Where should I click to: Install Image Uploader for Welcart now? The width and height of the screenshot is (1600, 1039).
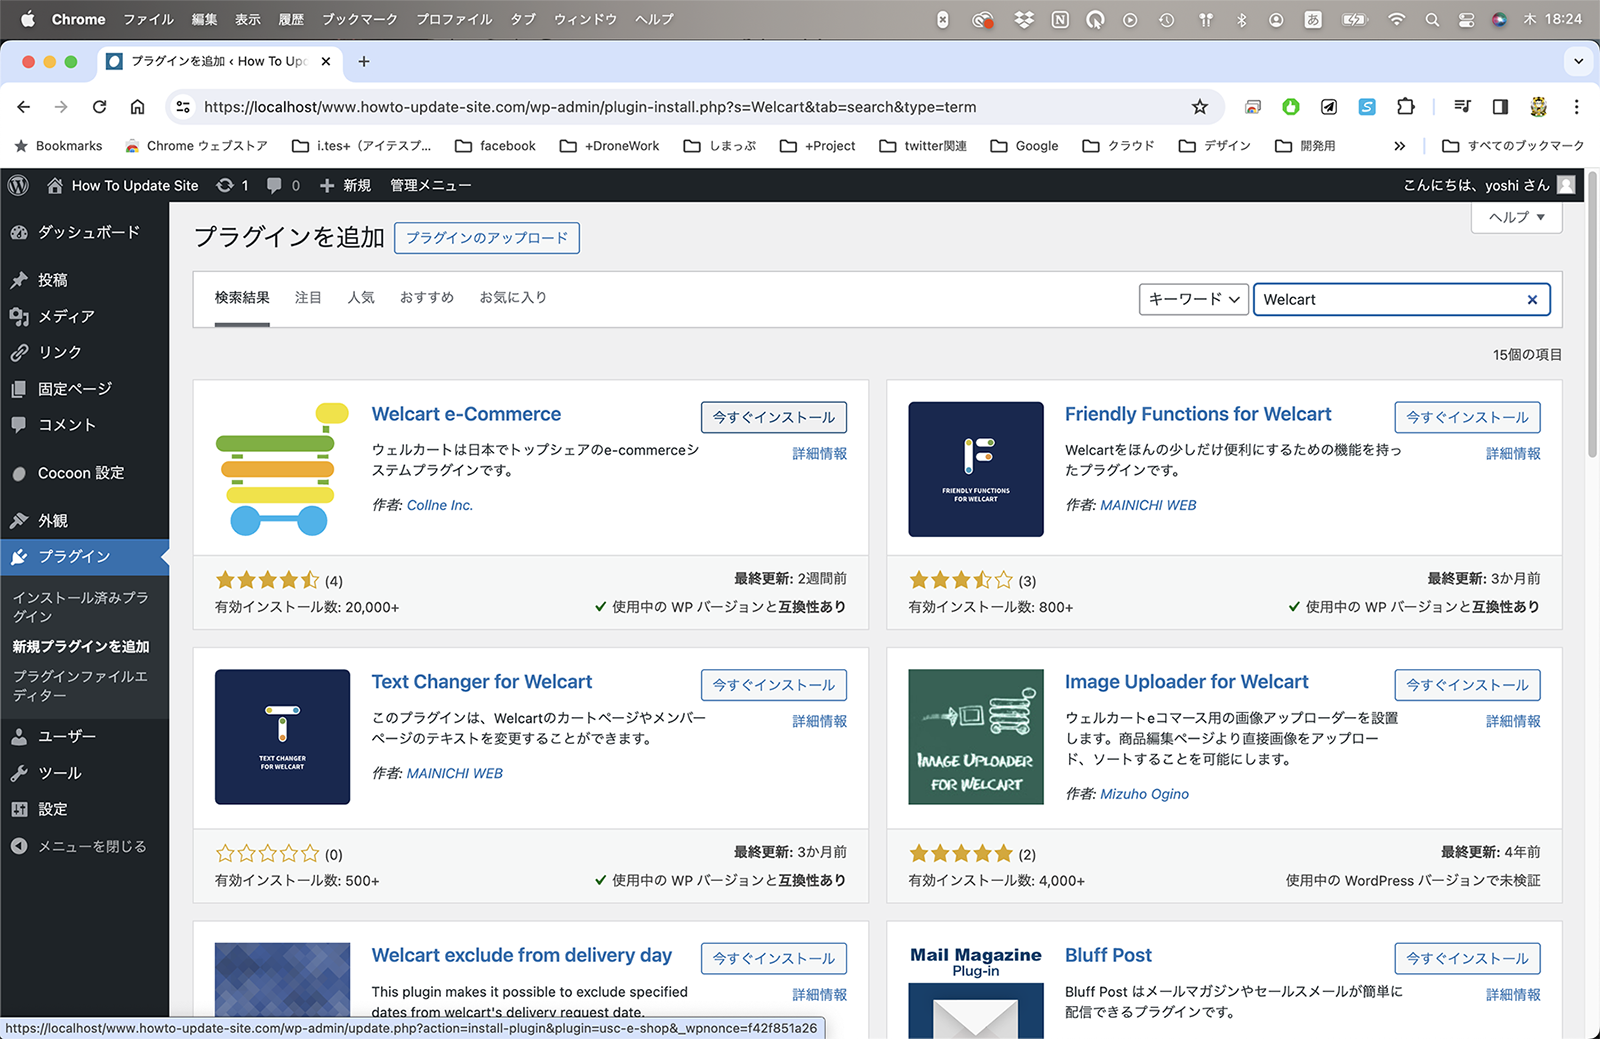tap(1467, 685)
